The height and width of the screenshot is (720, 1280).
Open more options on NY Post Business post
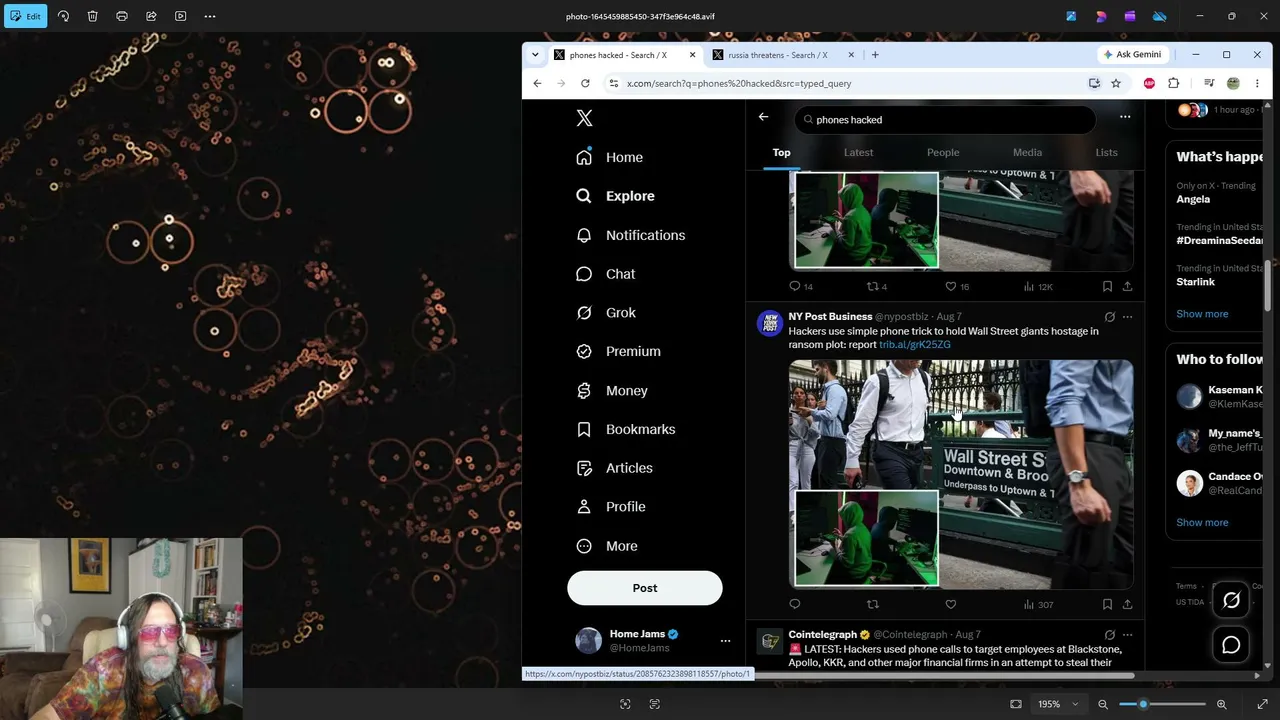point(1127,317)
